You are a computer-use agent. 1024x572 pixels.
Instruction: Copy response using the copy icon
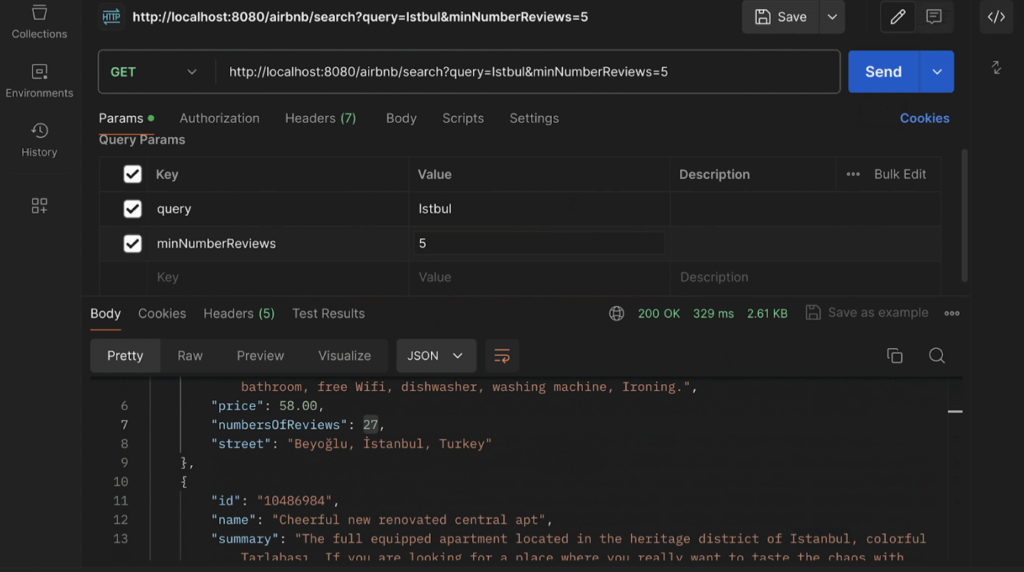pyautogui.click(x=895, y=356)
